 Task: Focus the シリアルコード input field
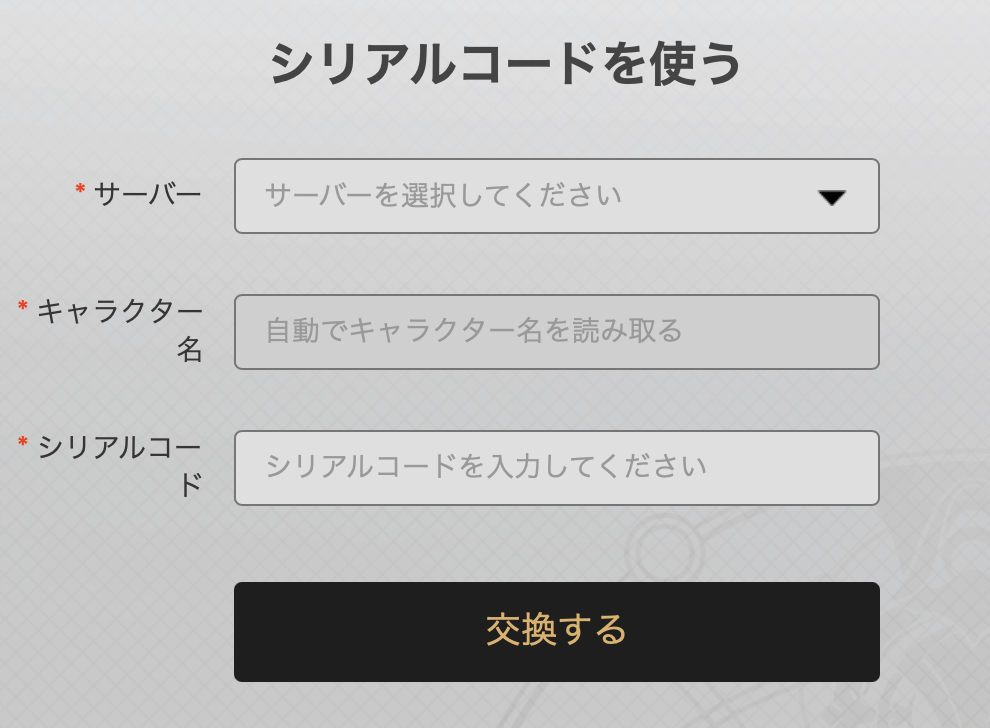click(x=556, y=468)
